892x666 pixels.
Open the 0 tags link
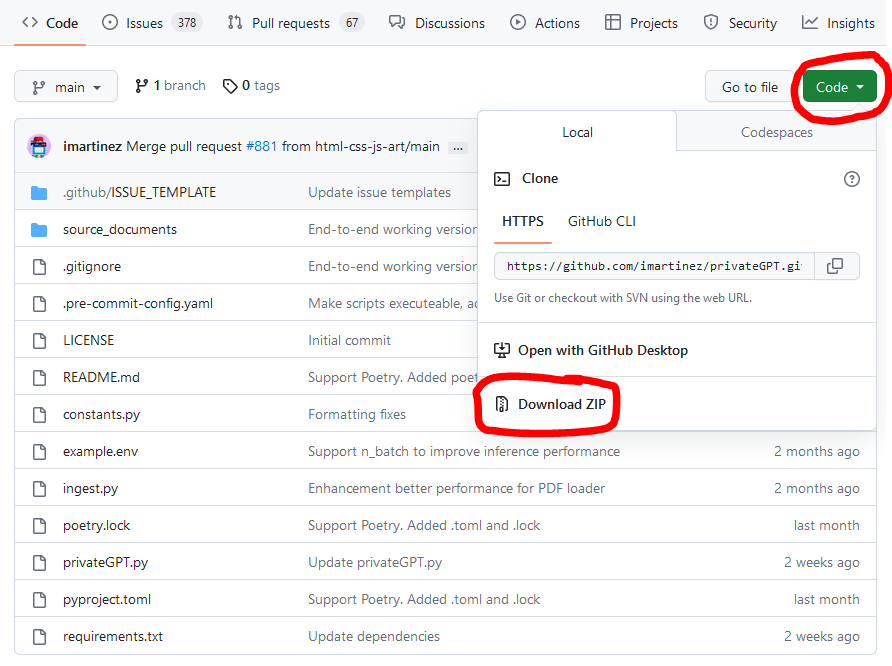click(252, 86)
